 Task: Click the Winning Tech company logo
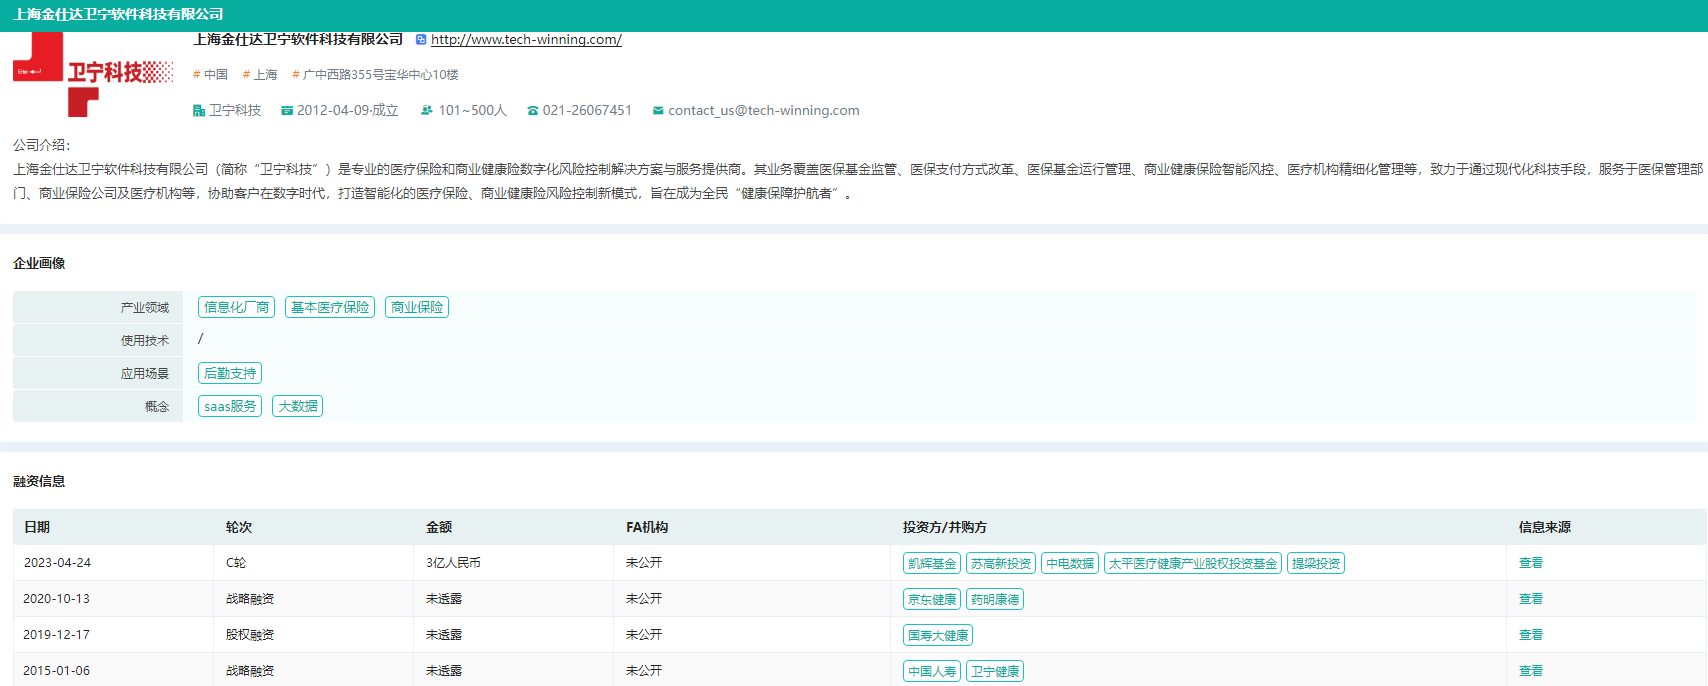click(92, 74)
